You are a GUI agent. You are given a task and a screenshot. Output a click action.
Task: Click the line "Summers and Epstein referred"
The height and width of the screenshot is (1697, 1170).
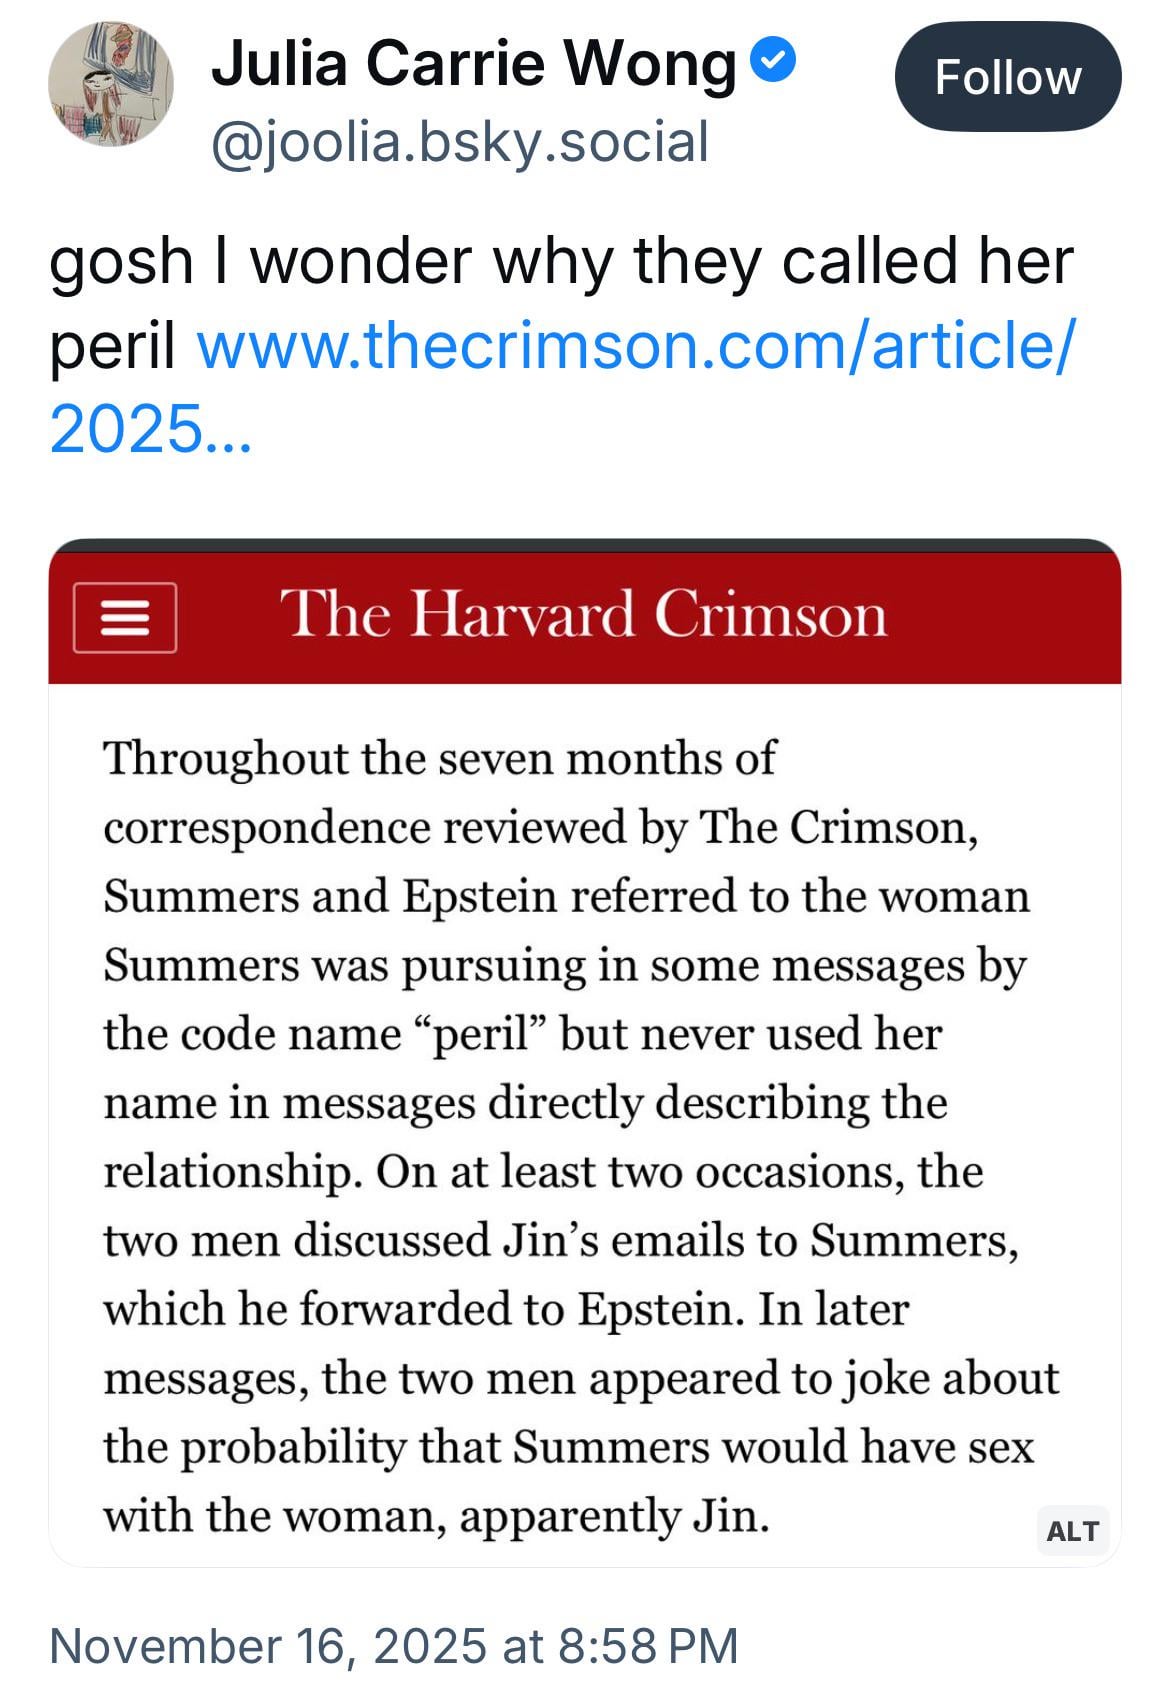point(566,895)
